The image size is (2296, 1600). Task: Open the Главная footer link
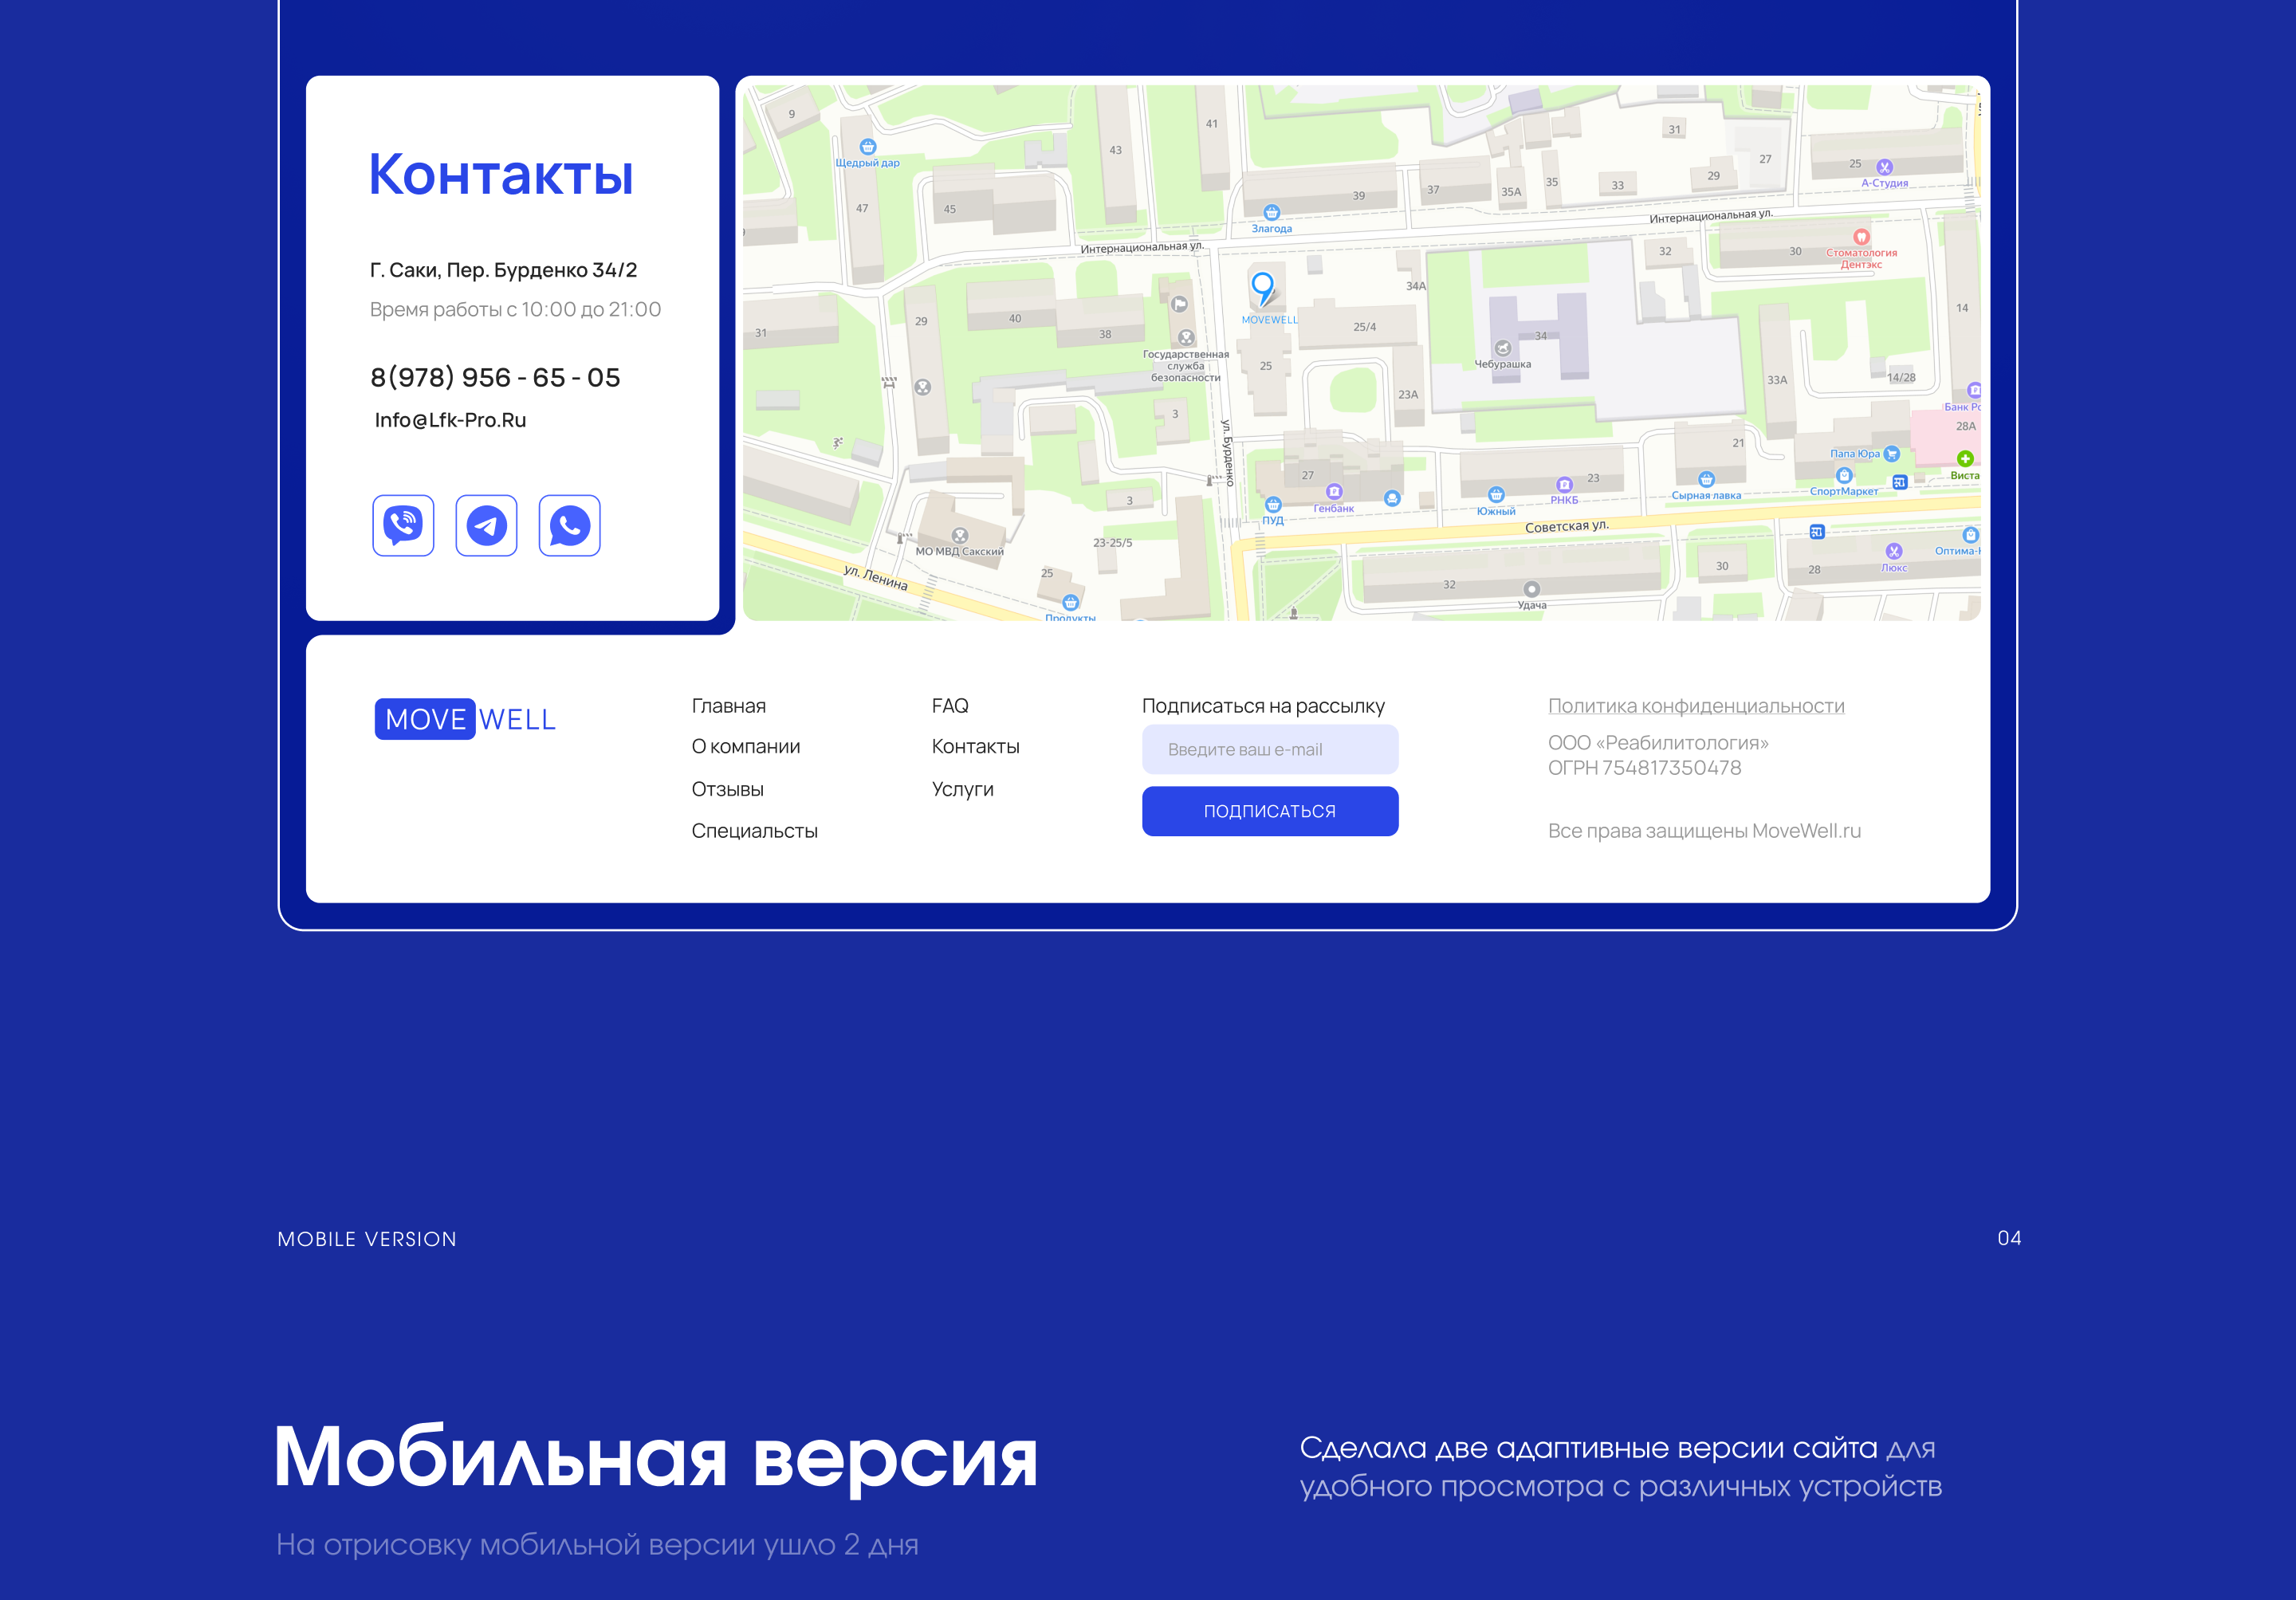728,706
